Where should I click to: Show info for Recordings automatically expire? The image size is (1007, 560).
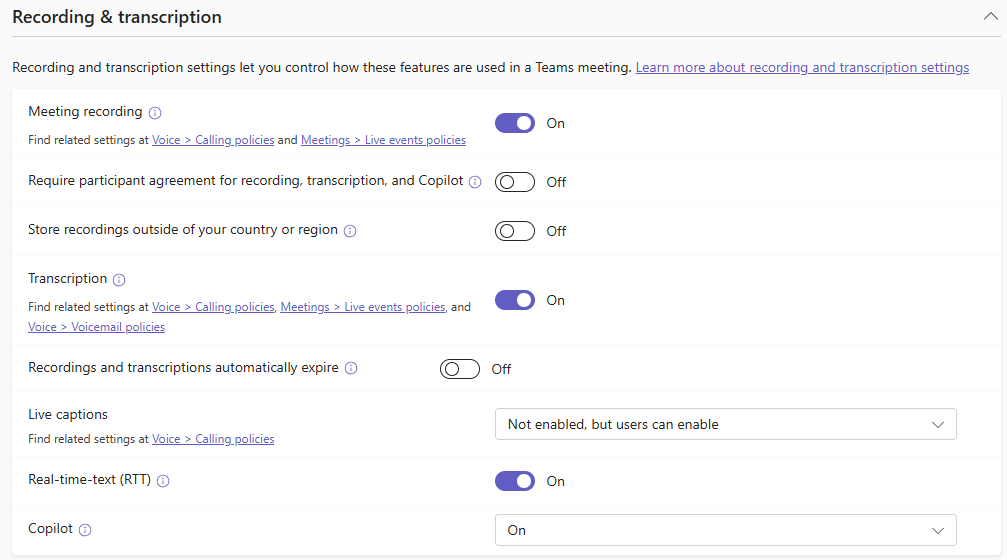[351, 368]
